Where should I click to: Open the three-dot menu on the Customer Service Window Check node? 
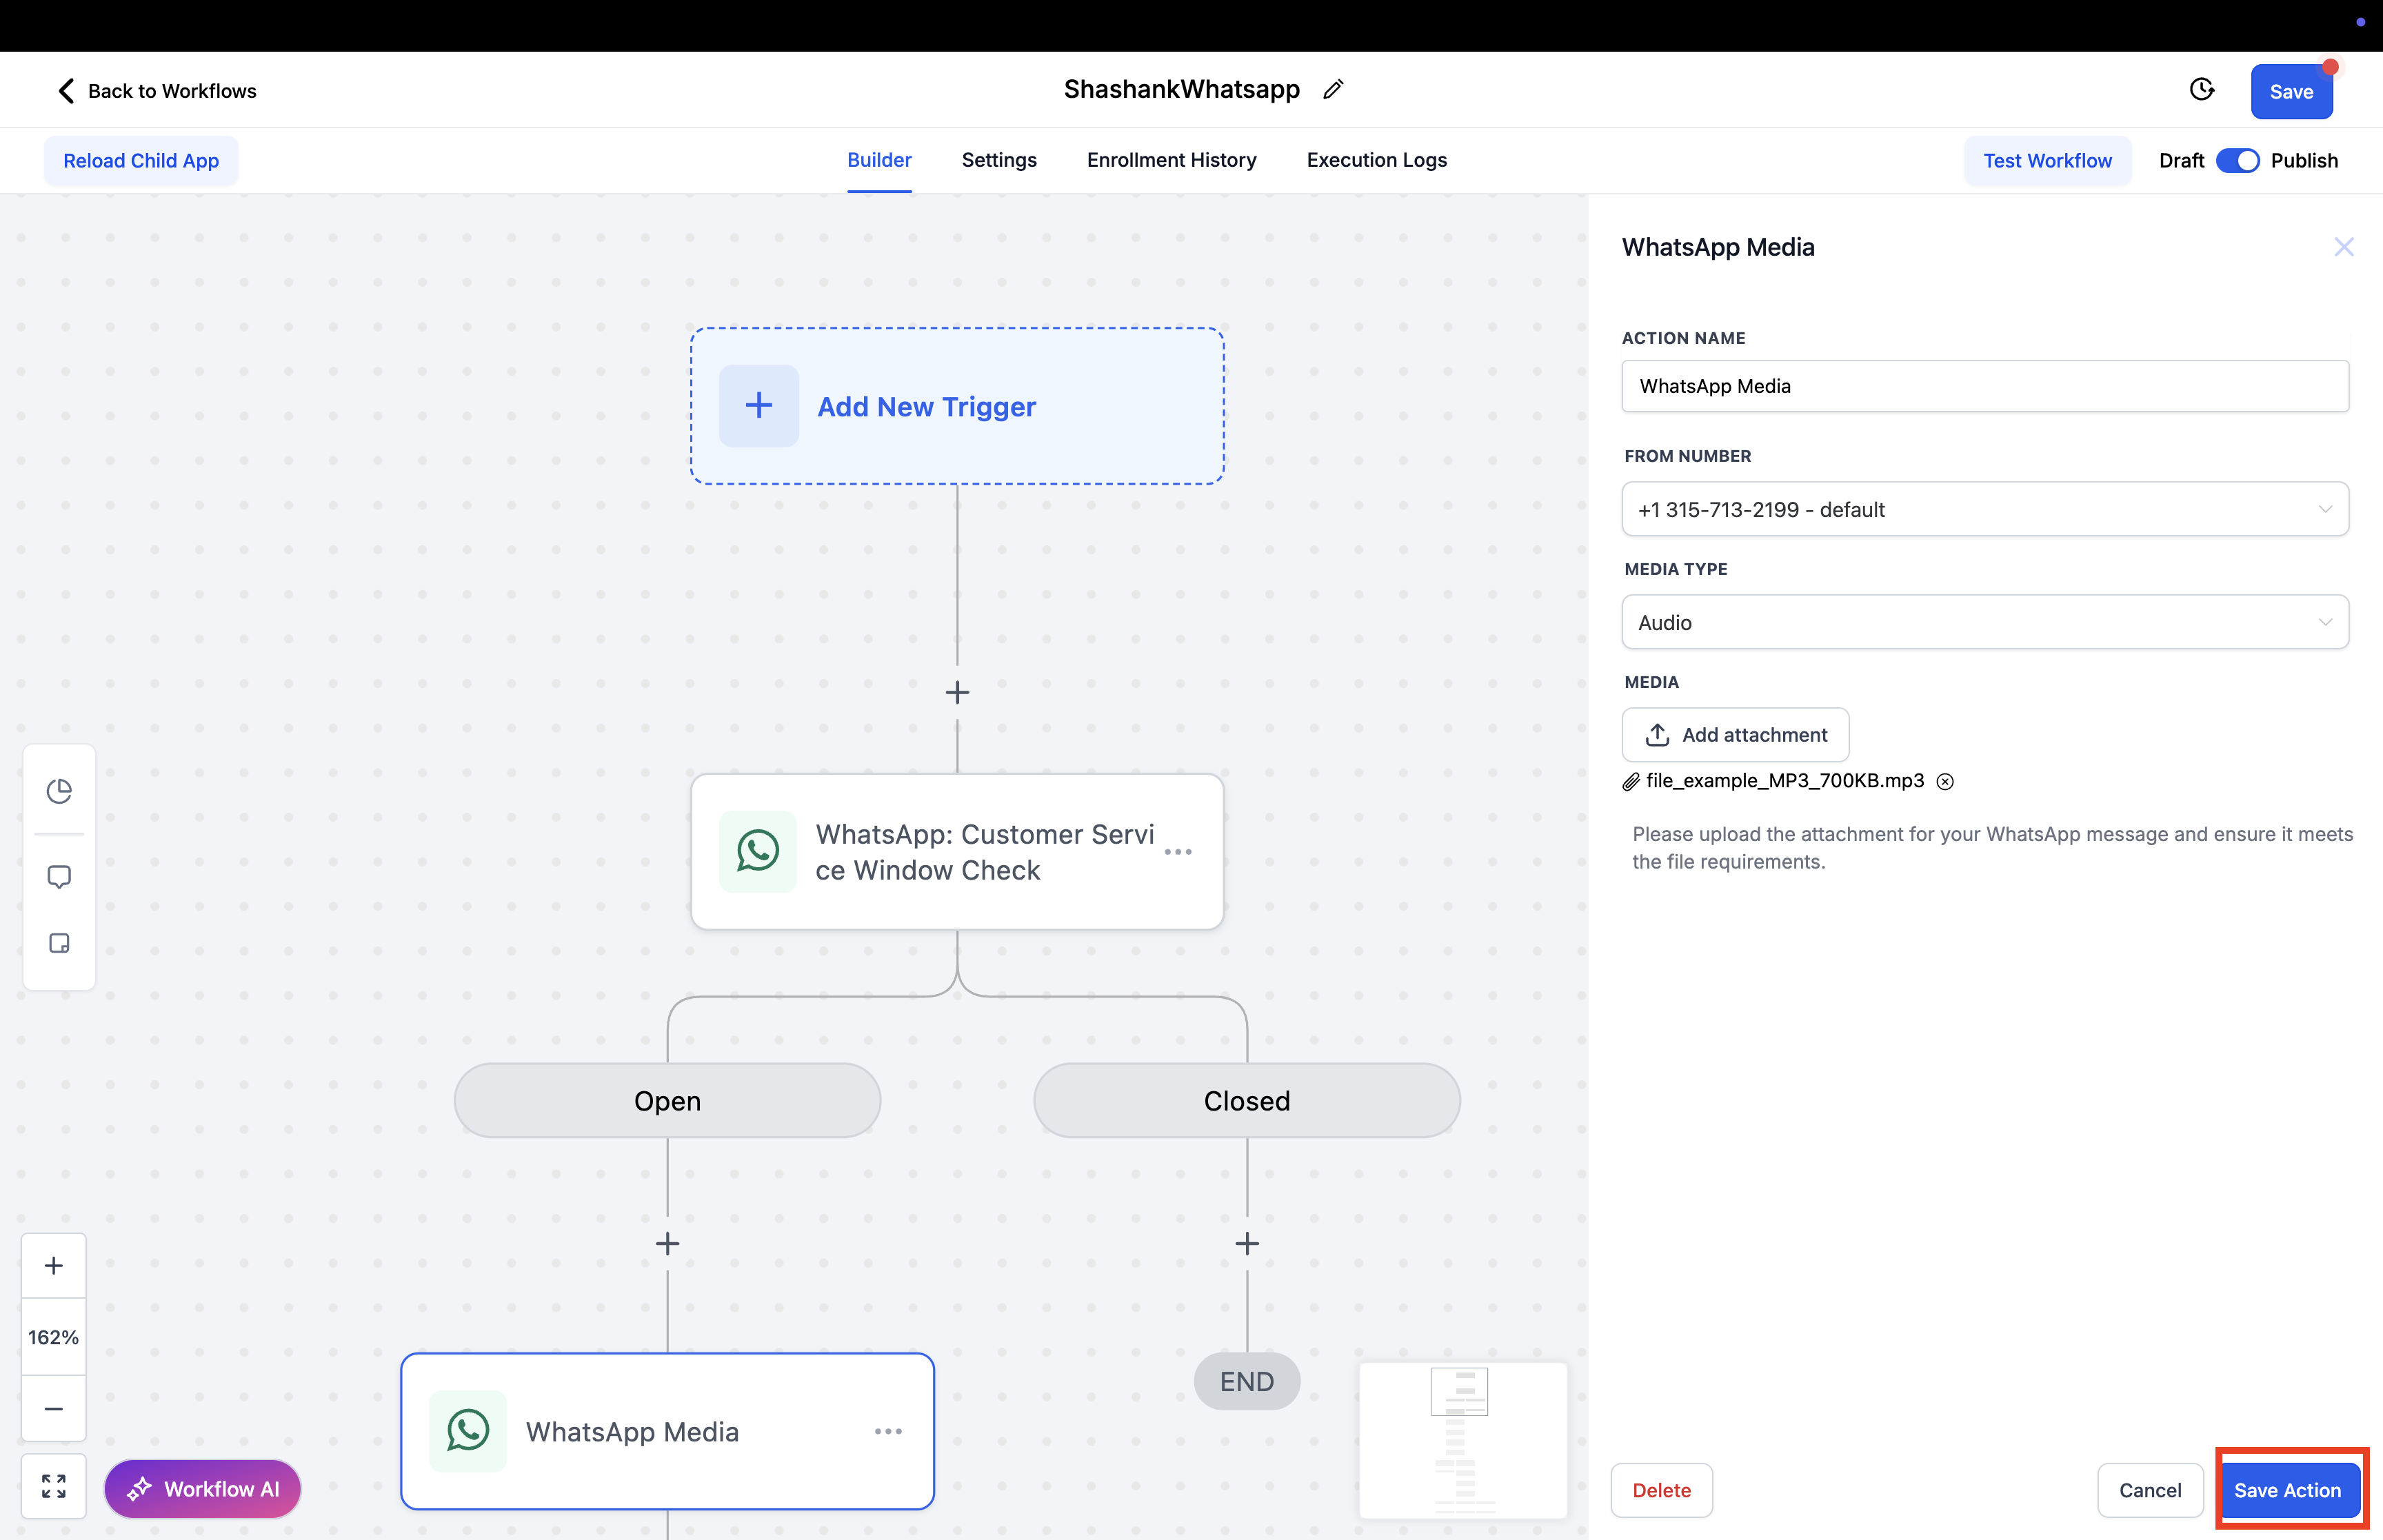coord(1178,852)
